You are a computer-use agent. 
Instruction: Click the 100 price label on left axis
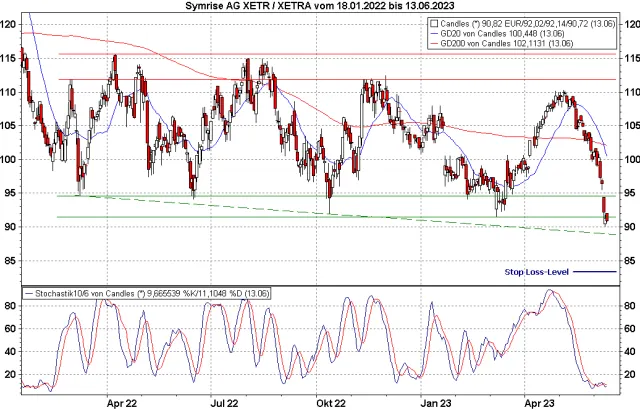(x=8, y=159)
